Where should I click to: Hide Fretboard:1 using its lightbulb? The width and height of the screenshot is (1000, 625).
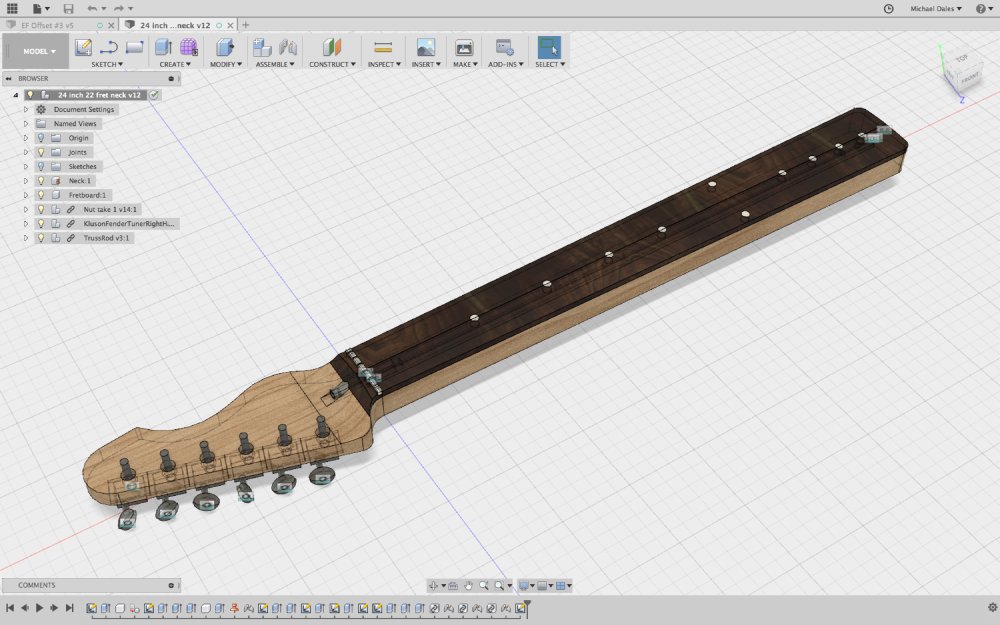coord(41,195)
